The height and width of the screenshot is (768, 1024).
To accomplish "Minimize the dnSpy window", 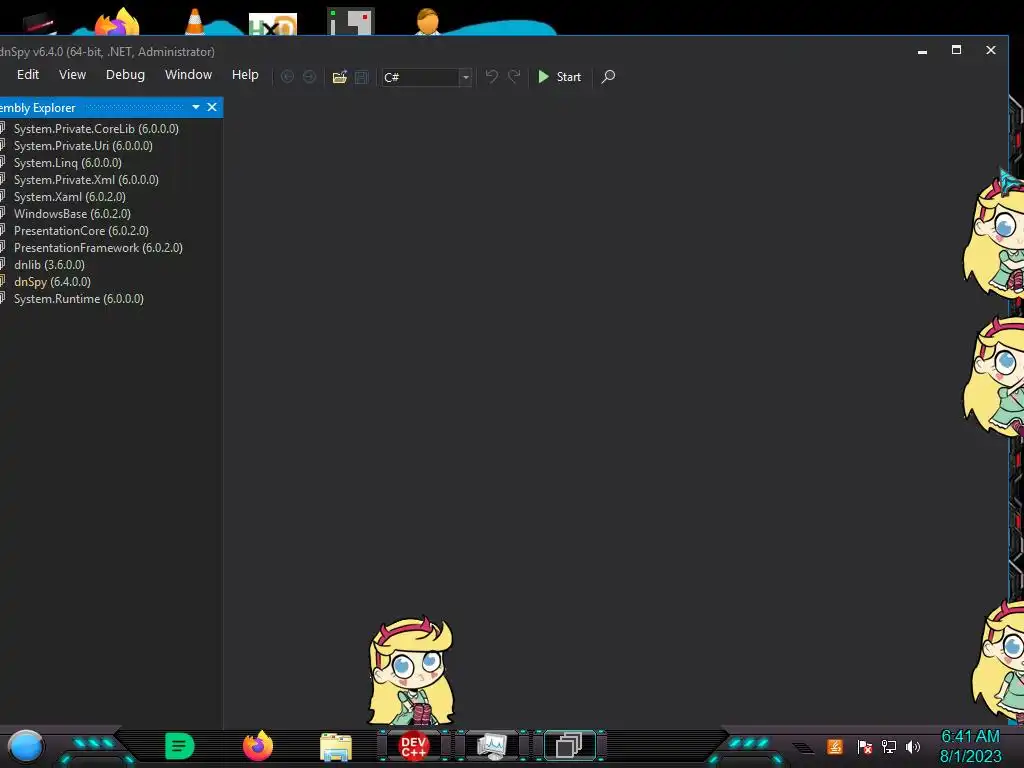I will (x=922, y=51).
